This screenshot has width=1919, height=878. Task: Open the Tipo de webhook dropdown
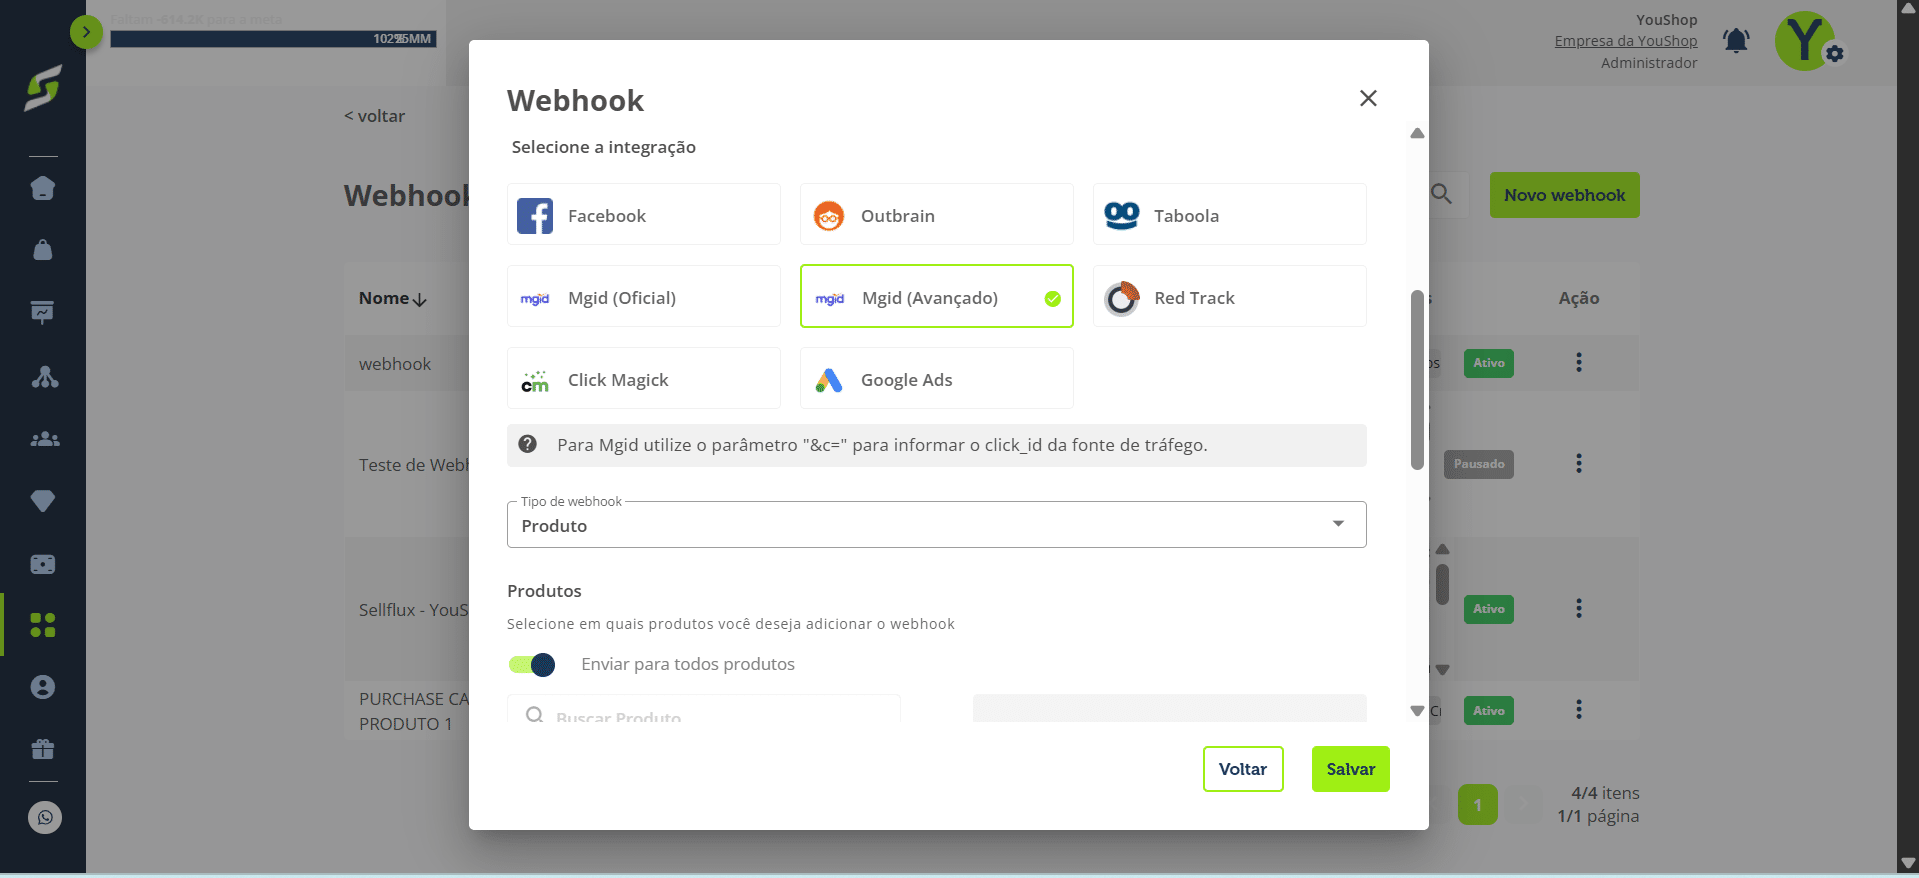936,525
